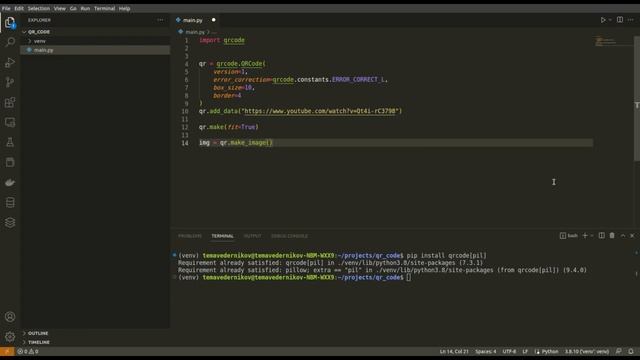Maximize the panel size chevron
Image resolution: width=640 pixels, height=360 pixels.
pyautogui.click(x=623, y=236)
